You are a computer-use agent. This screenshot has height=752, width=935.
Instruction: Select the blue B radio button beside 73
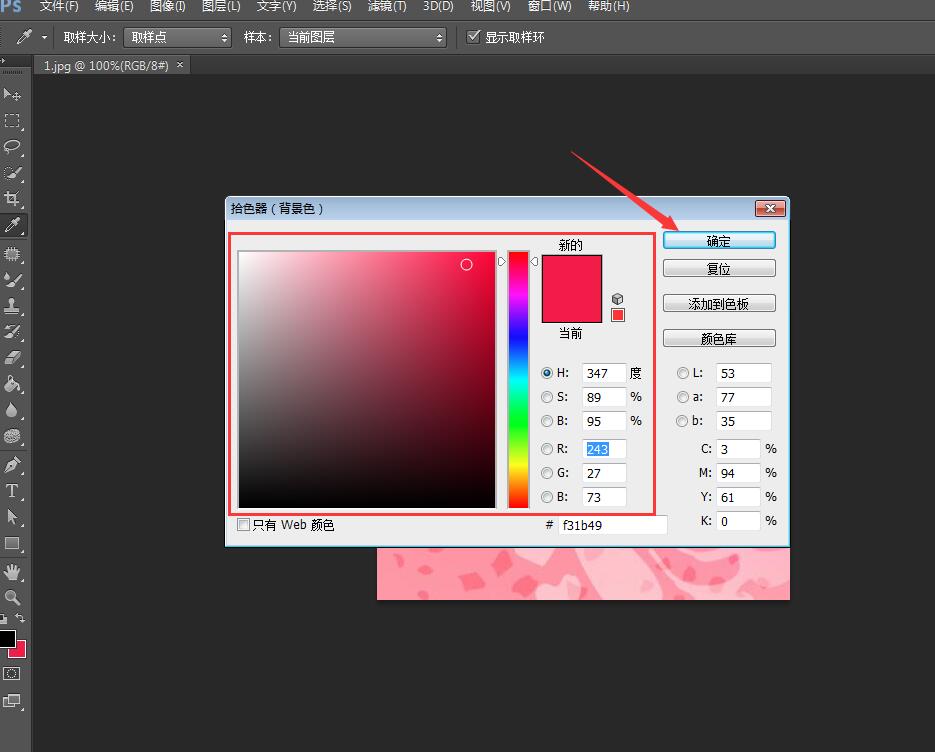[547, 497]
